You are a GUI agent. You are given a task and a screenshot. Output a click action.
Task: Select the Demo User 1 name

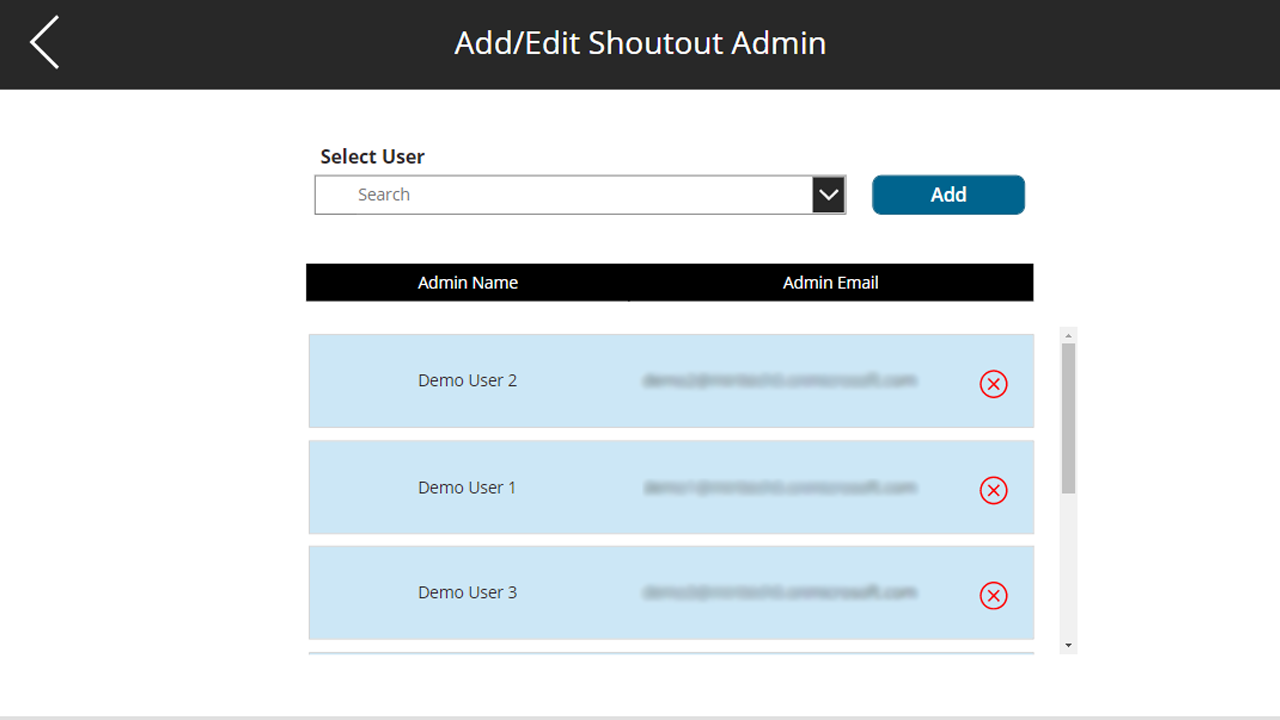coord(467,488)
